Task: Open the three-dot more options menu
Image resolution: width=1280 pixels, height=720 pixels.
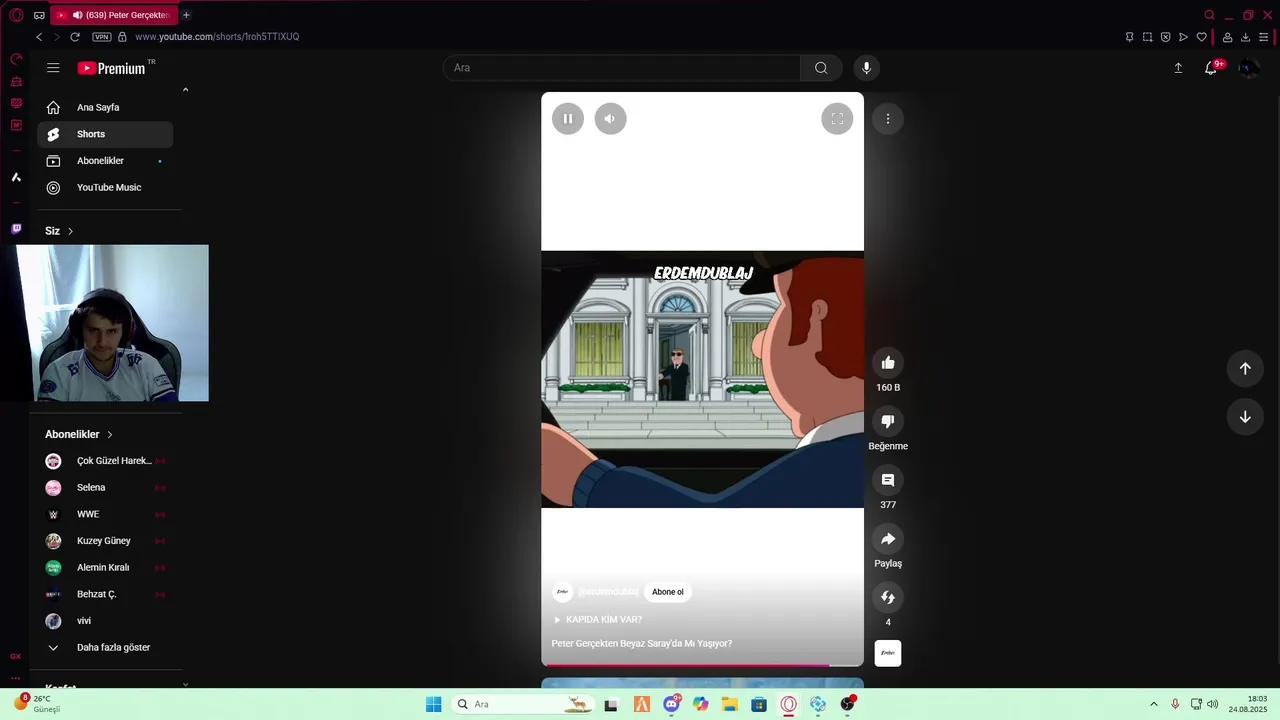Action: click(x=887, y=119)
